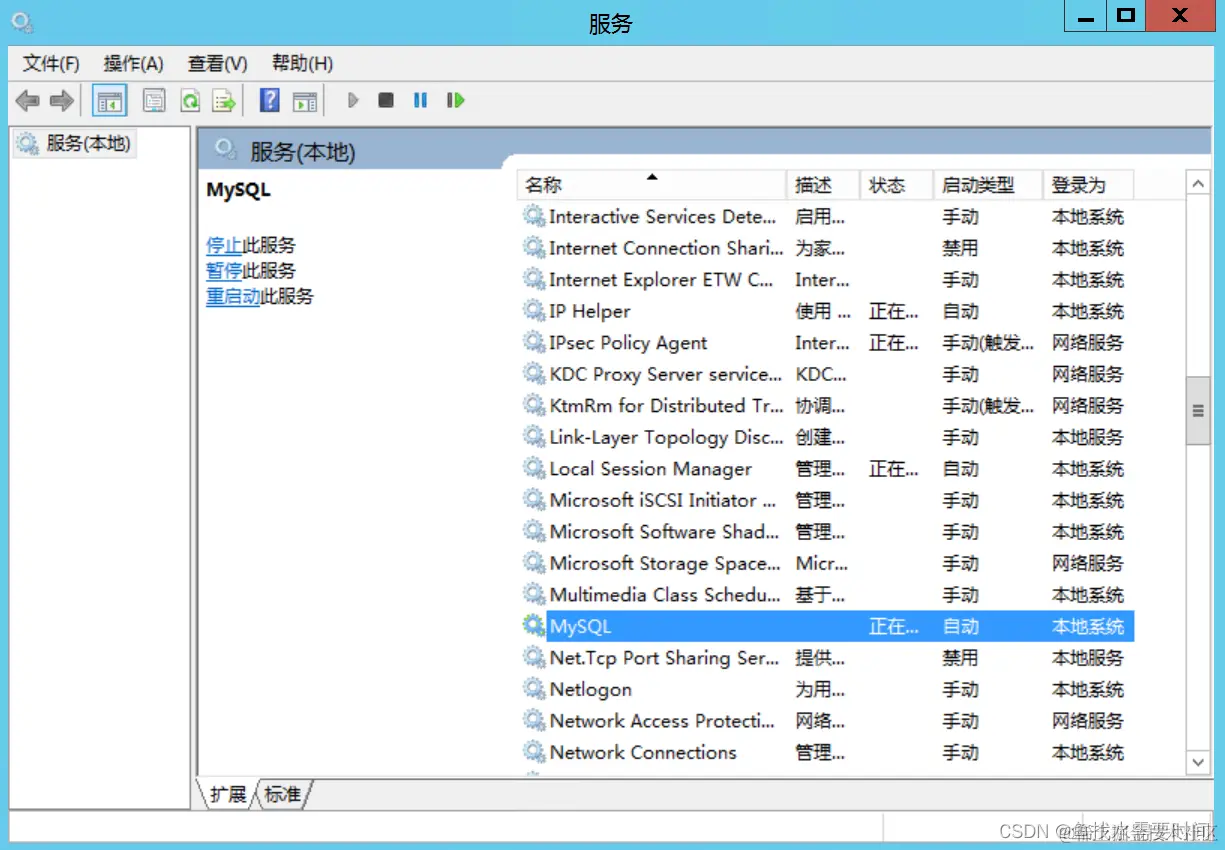Toggle the show/hide console tree icon
The image size is (1225, 850).
point(110,100)
